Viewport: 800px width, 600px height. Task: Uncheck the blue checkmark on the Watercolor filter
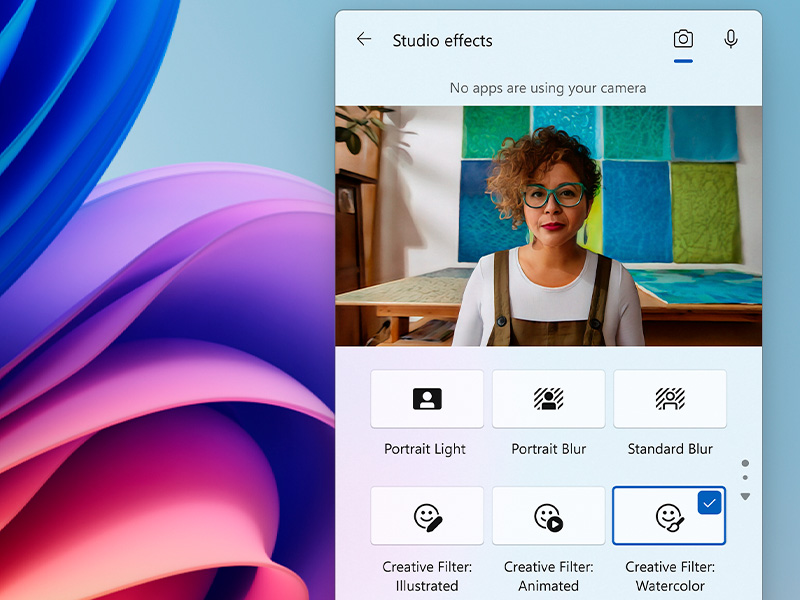tap(709, 502)
